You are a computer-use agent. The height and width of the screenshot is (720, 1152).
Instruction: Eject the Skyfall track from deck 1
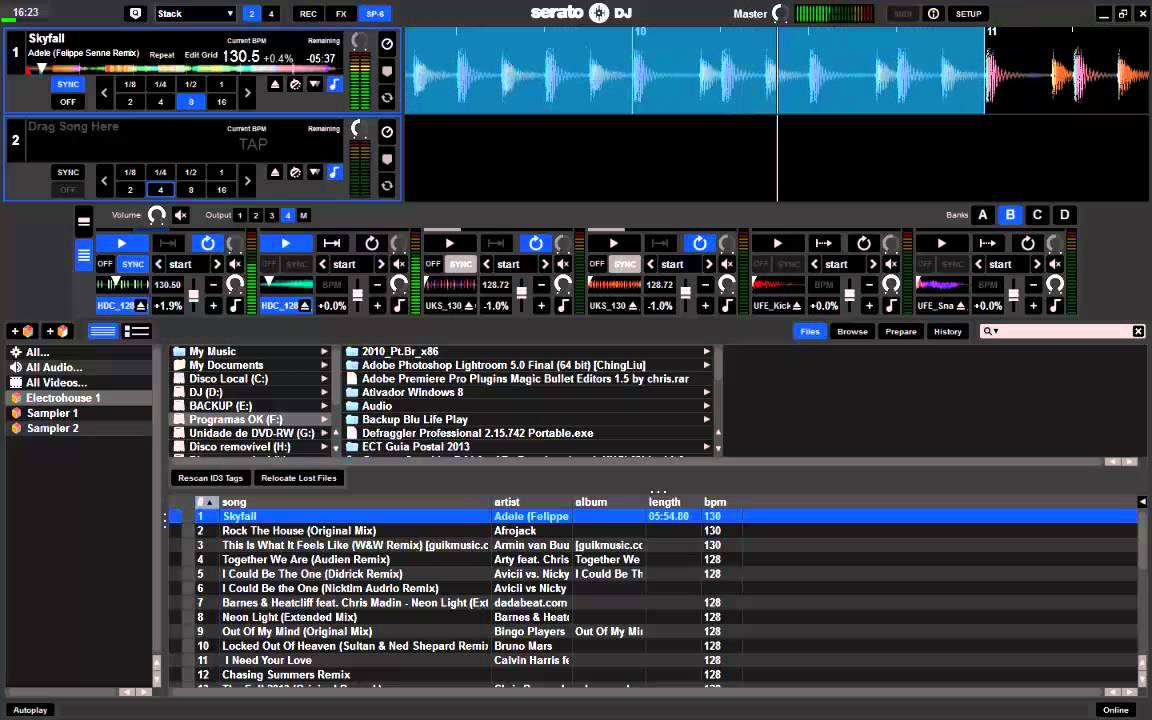275,84
